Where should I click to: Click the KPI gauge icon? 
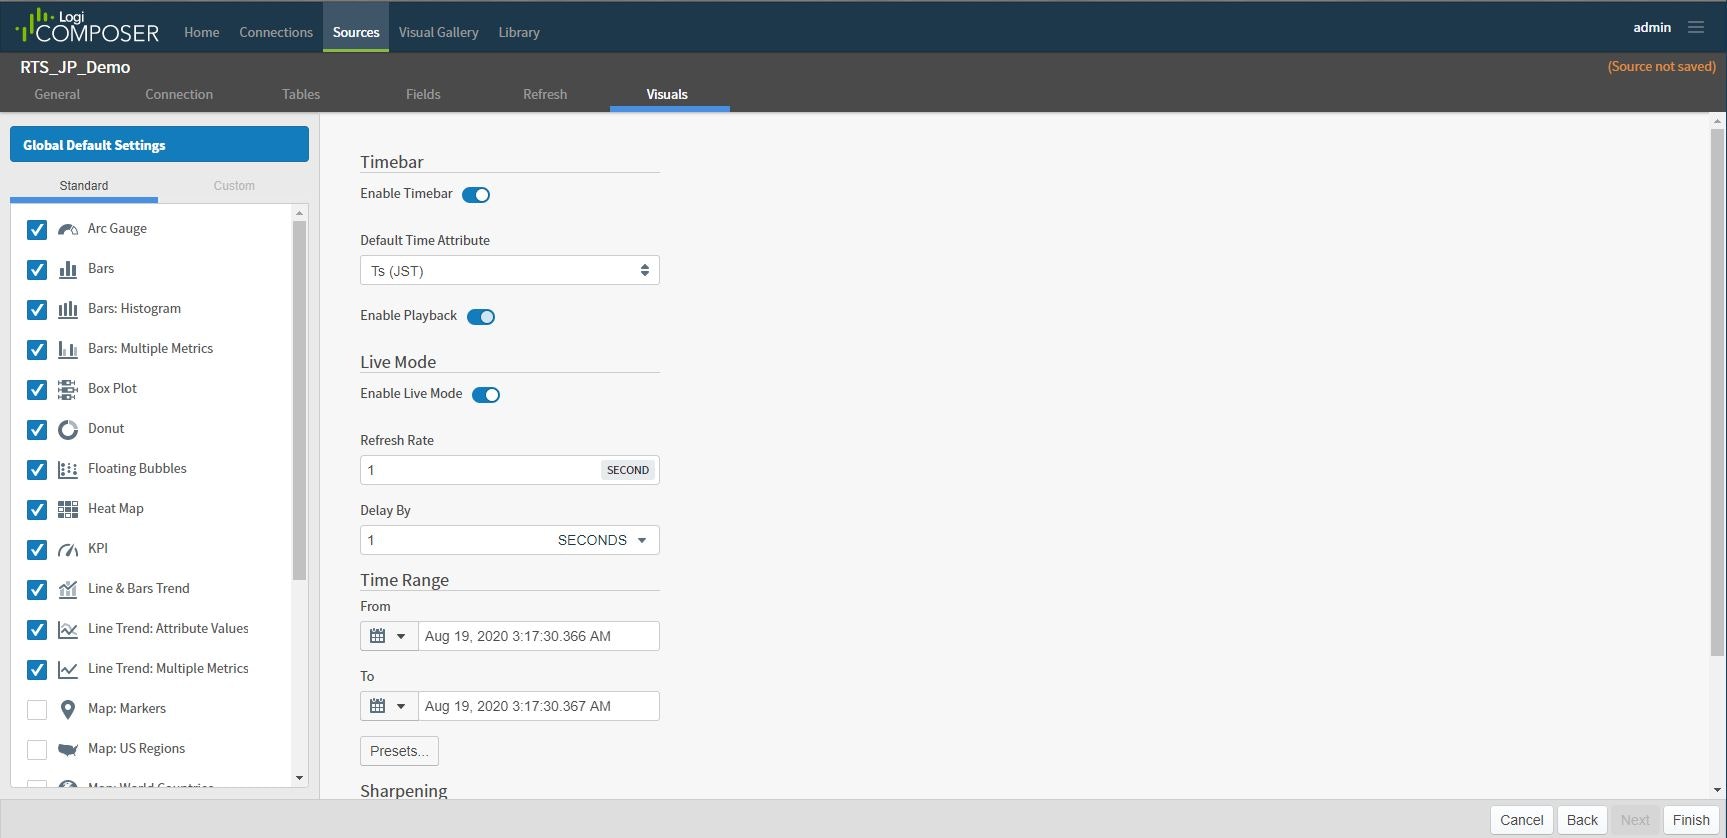[68, 549]
